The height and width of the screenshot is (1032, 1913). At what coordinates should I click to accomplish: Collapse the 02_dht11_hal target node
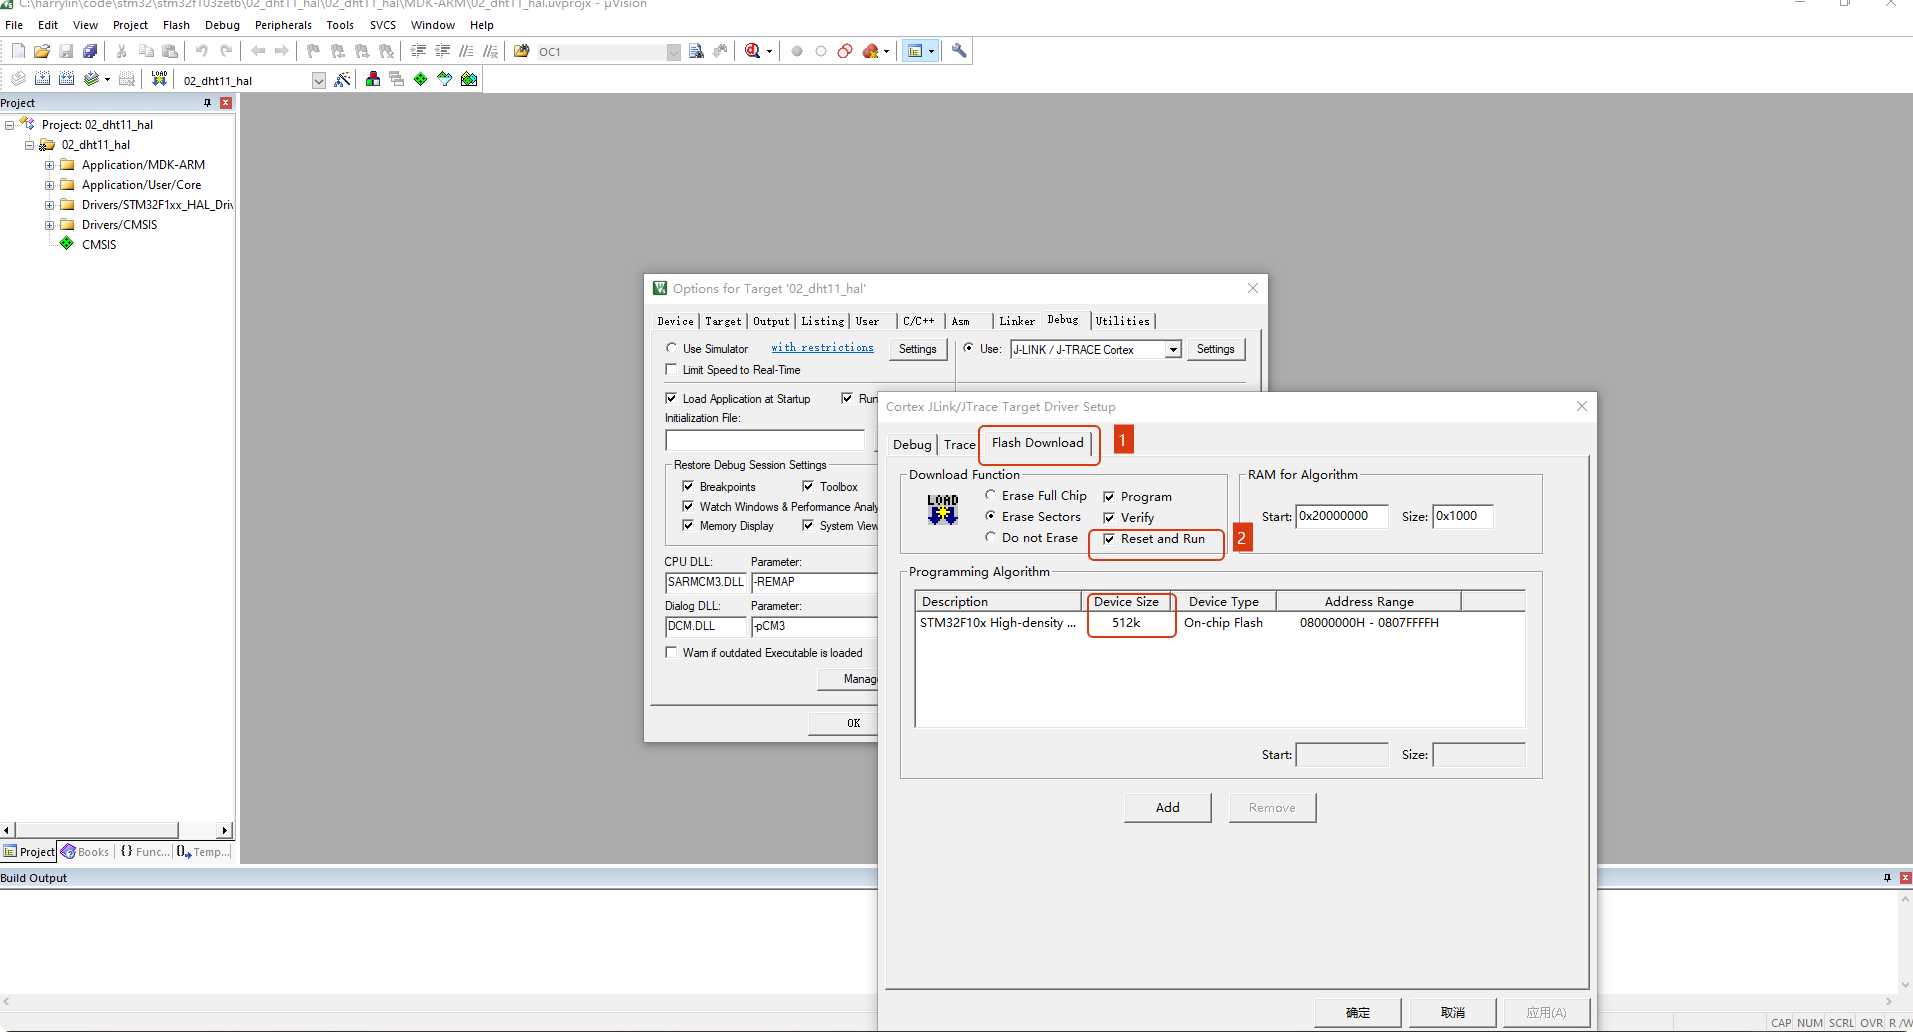click(x=29, y=145)
